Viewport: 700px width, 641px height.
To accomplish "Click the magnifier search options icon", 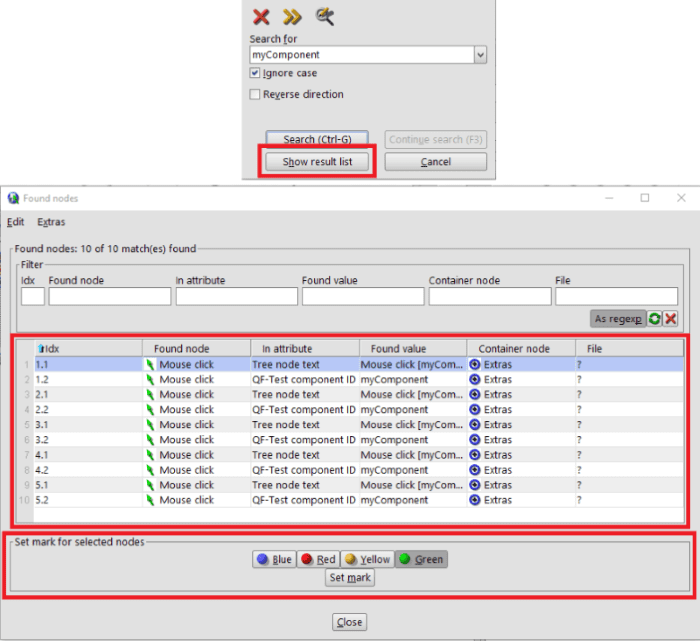I will pos(325,17).
